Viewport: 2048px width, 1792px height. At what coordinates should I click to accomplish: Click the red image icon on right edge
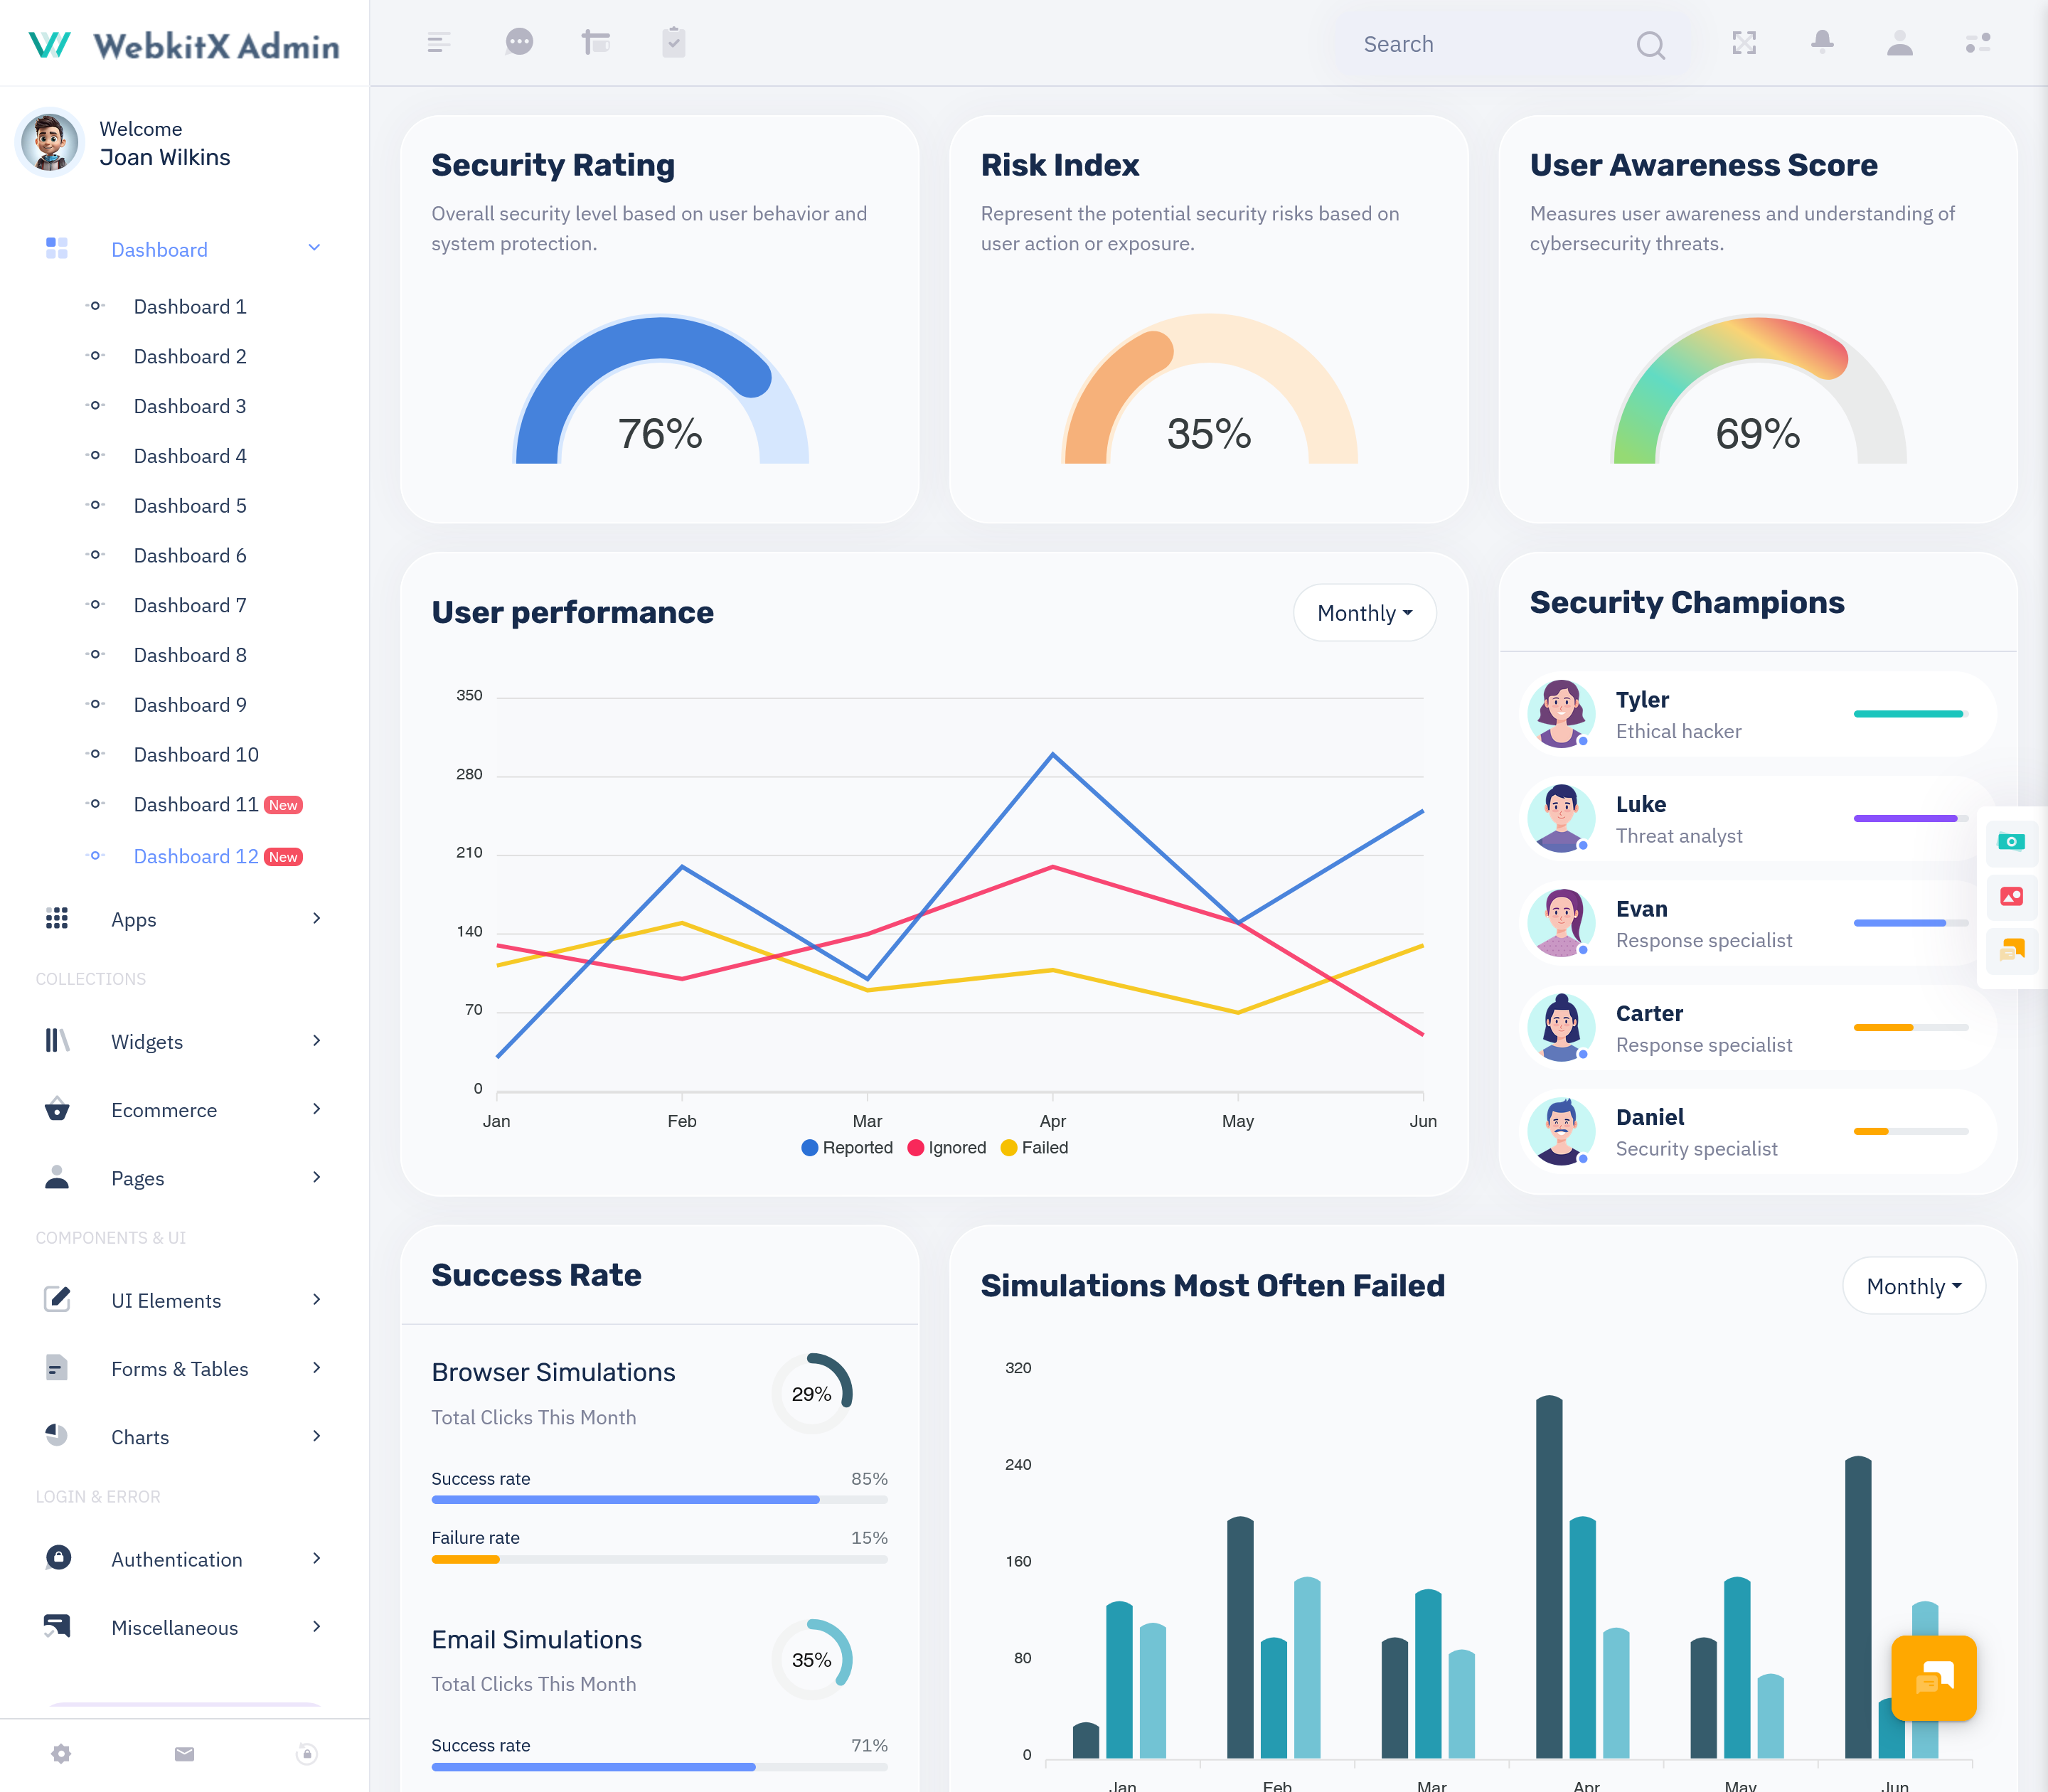(x=2011, y=896)
